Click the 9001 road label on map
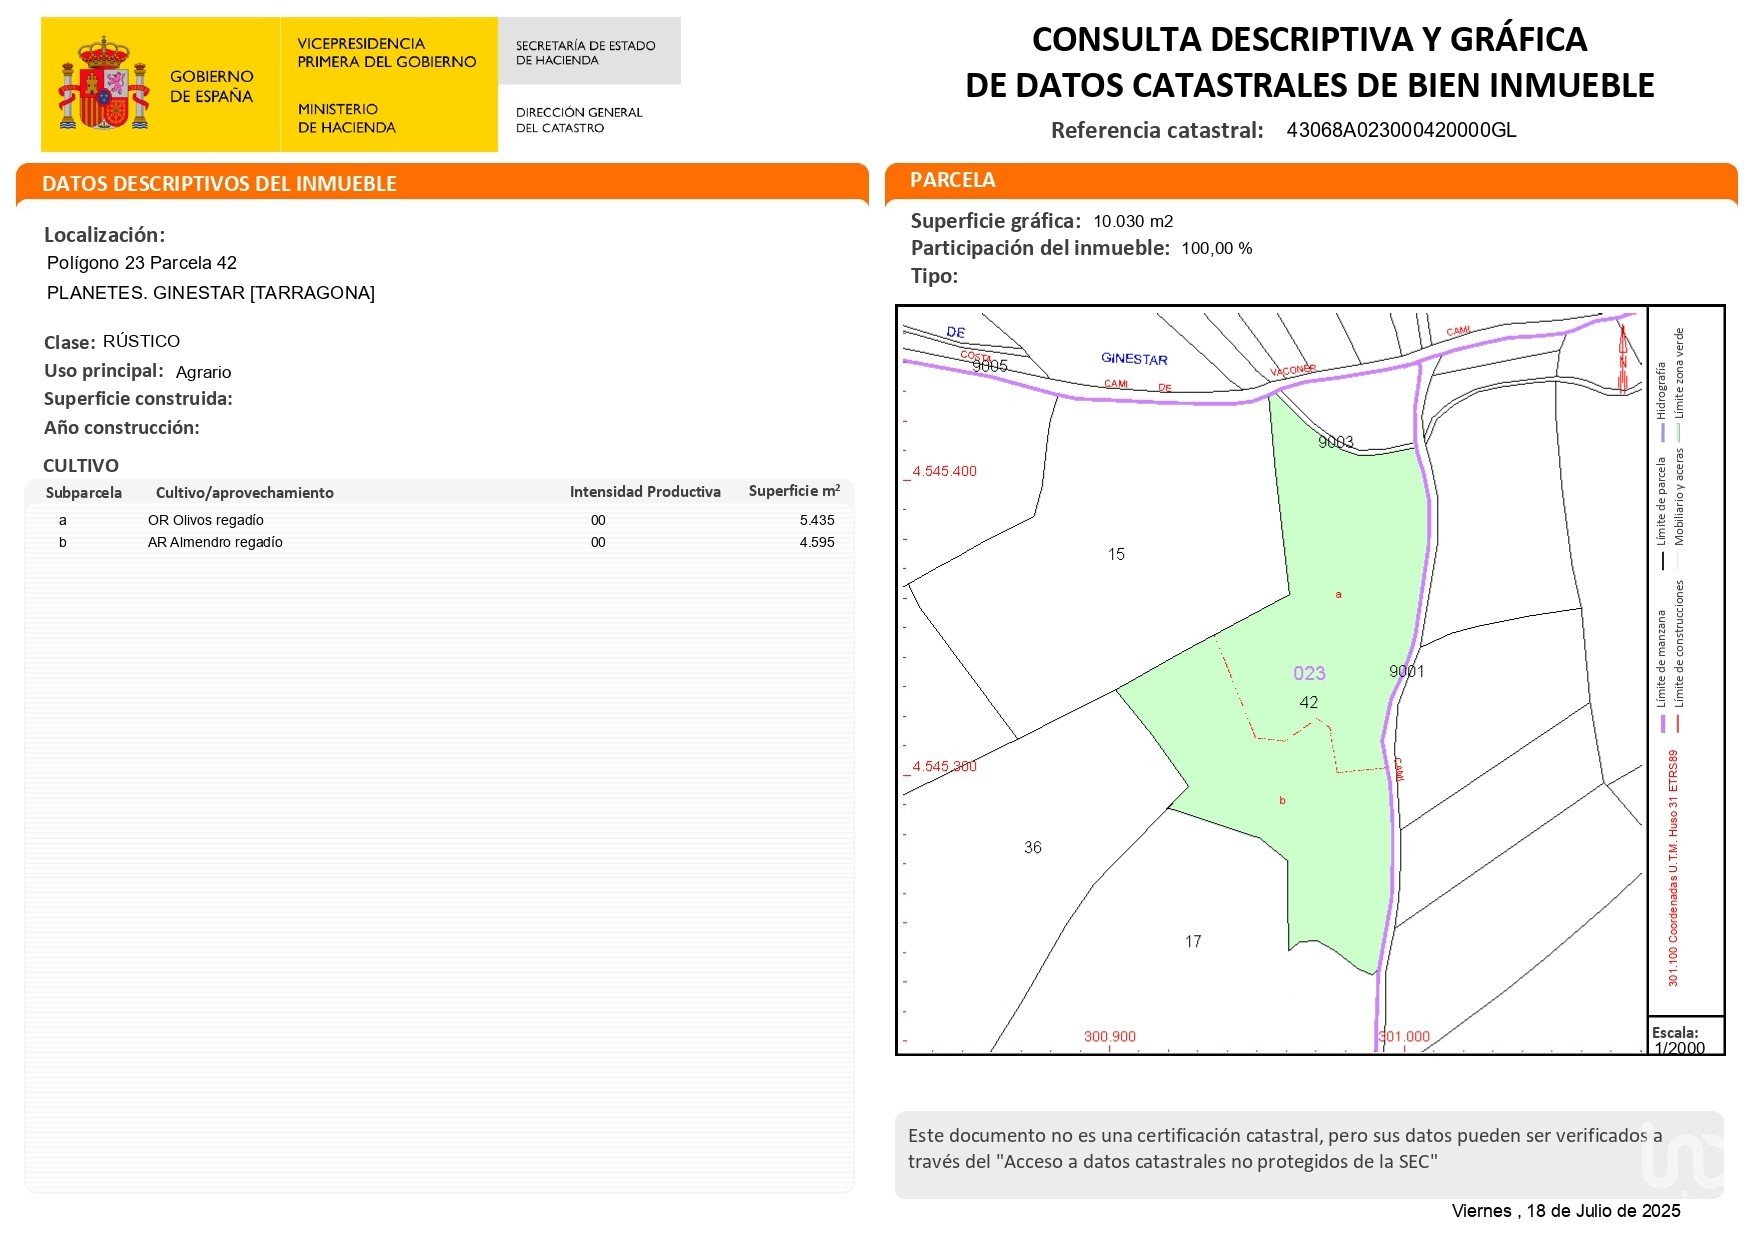Screen dimensions: 1757x1241 1406,671
